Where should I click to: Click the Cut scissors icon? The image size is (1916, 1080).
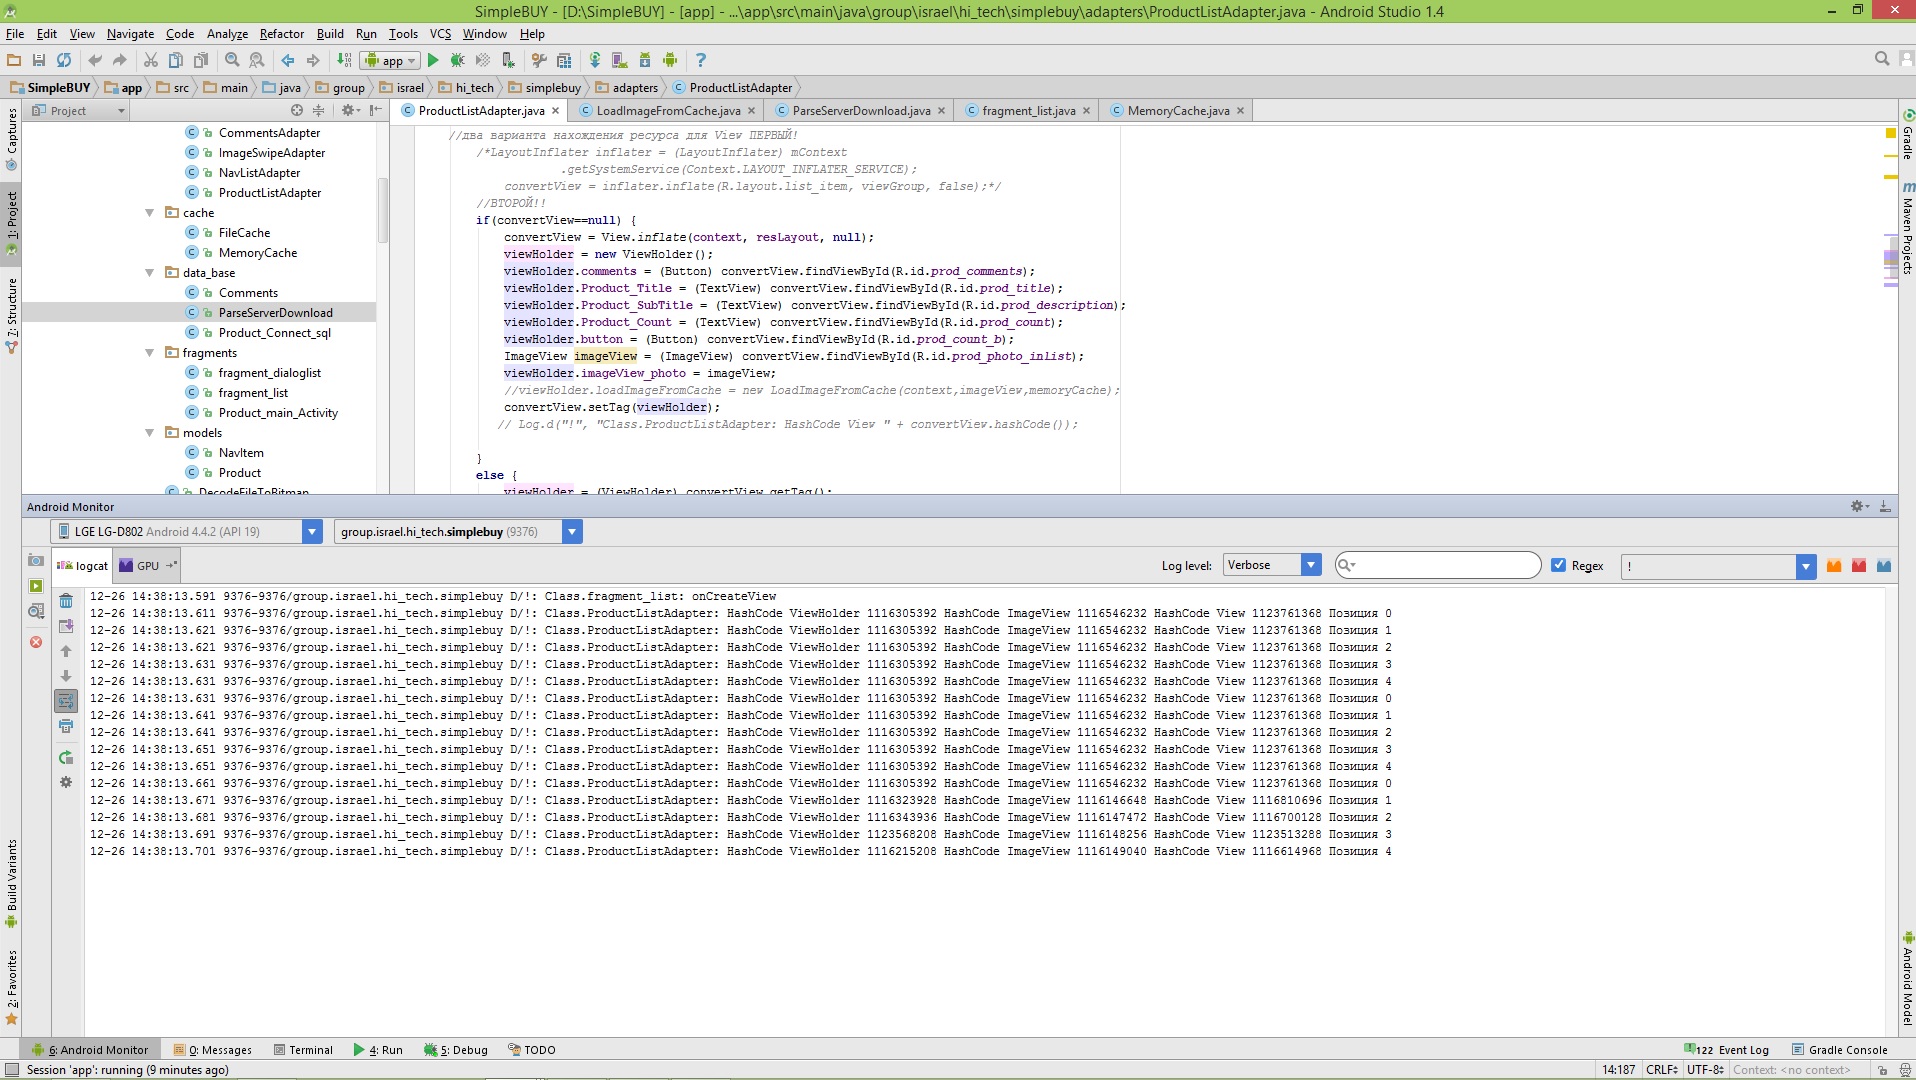tap(151, 60)
